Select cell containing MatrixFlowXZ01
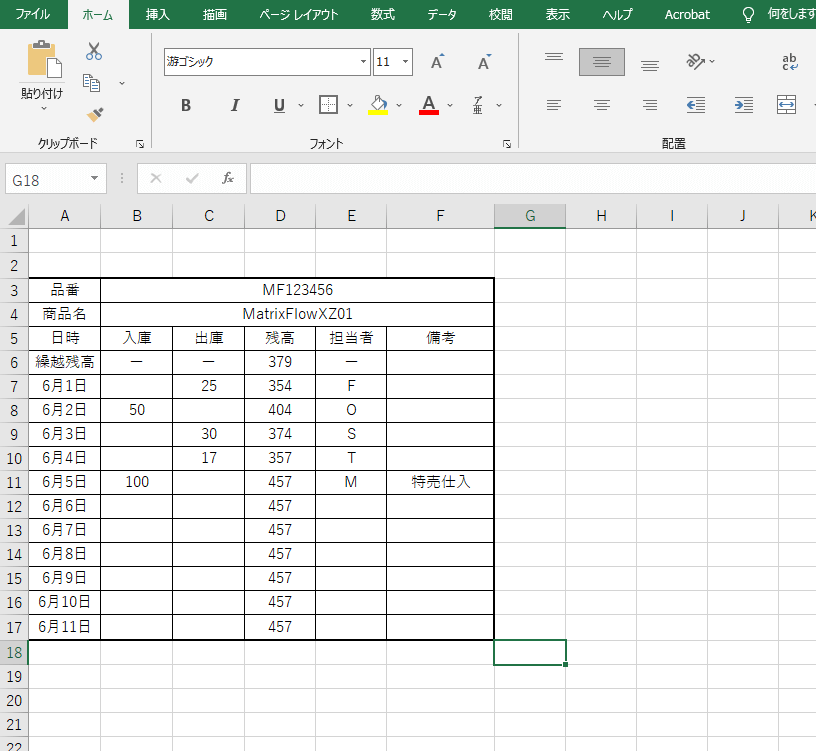This screenshot has height=751, width=816. coord(297,314)
